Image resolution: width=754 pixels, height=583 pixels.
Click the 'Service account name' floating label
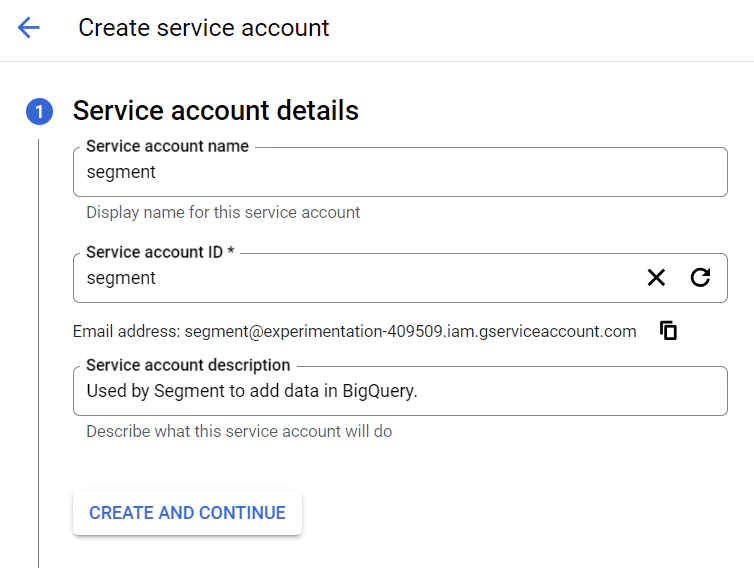click(167, 146)
